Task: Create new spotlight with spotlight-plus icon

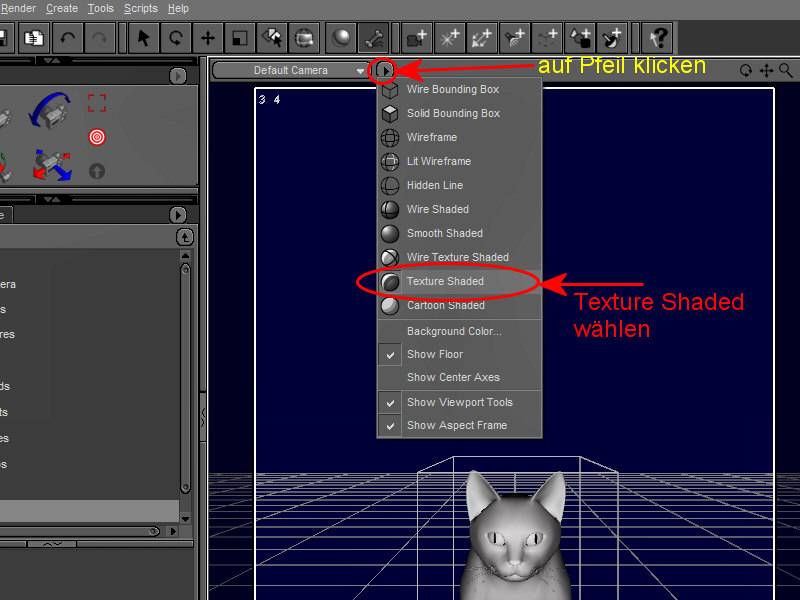Action: pyautogui.click(x=514, y=38)
